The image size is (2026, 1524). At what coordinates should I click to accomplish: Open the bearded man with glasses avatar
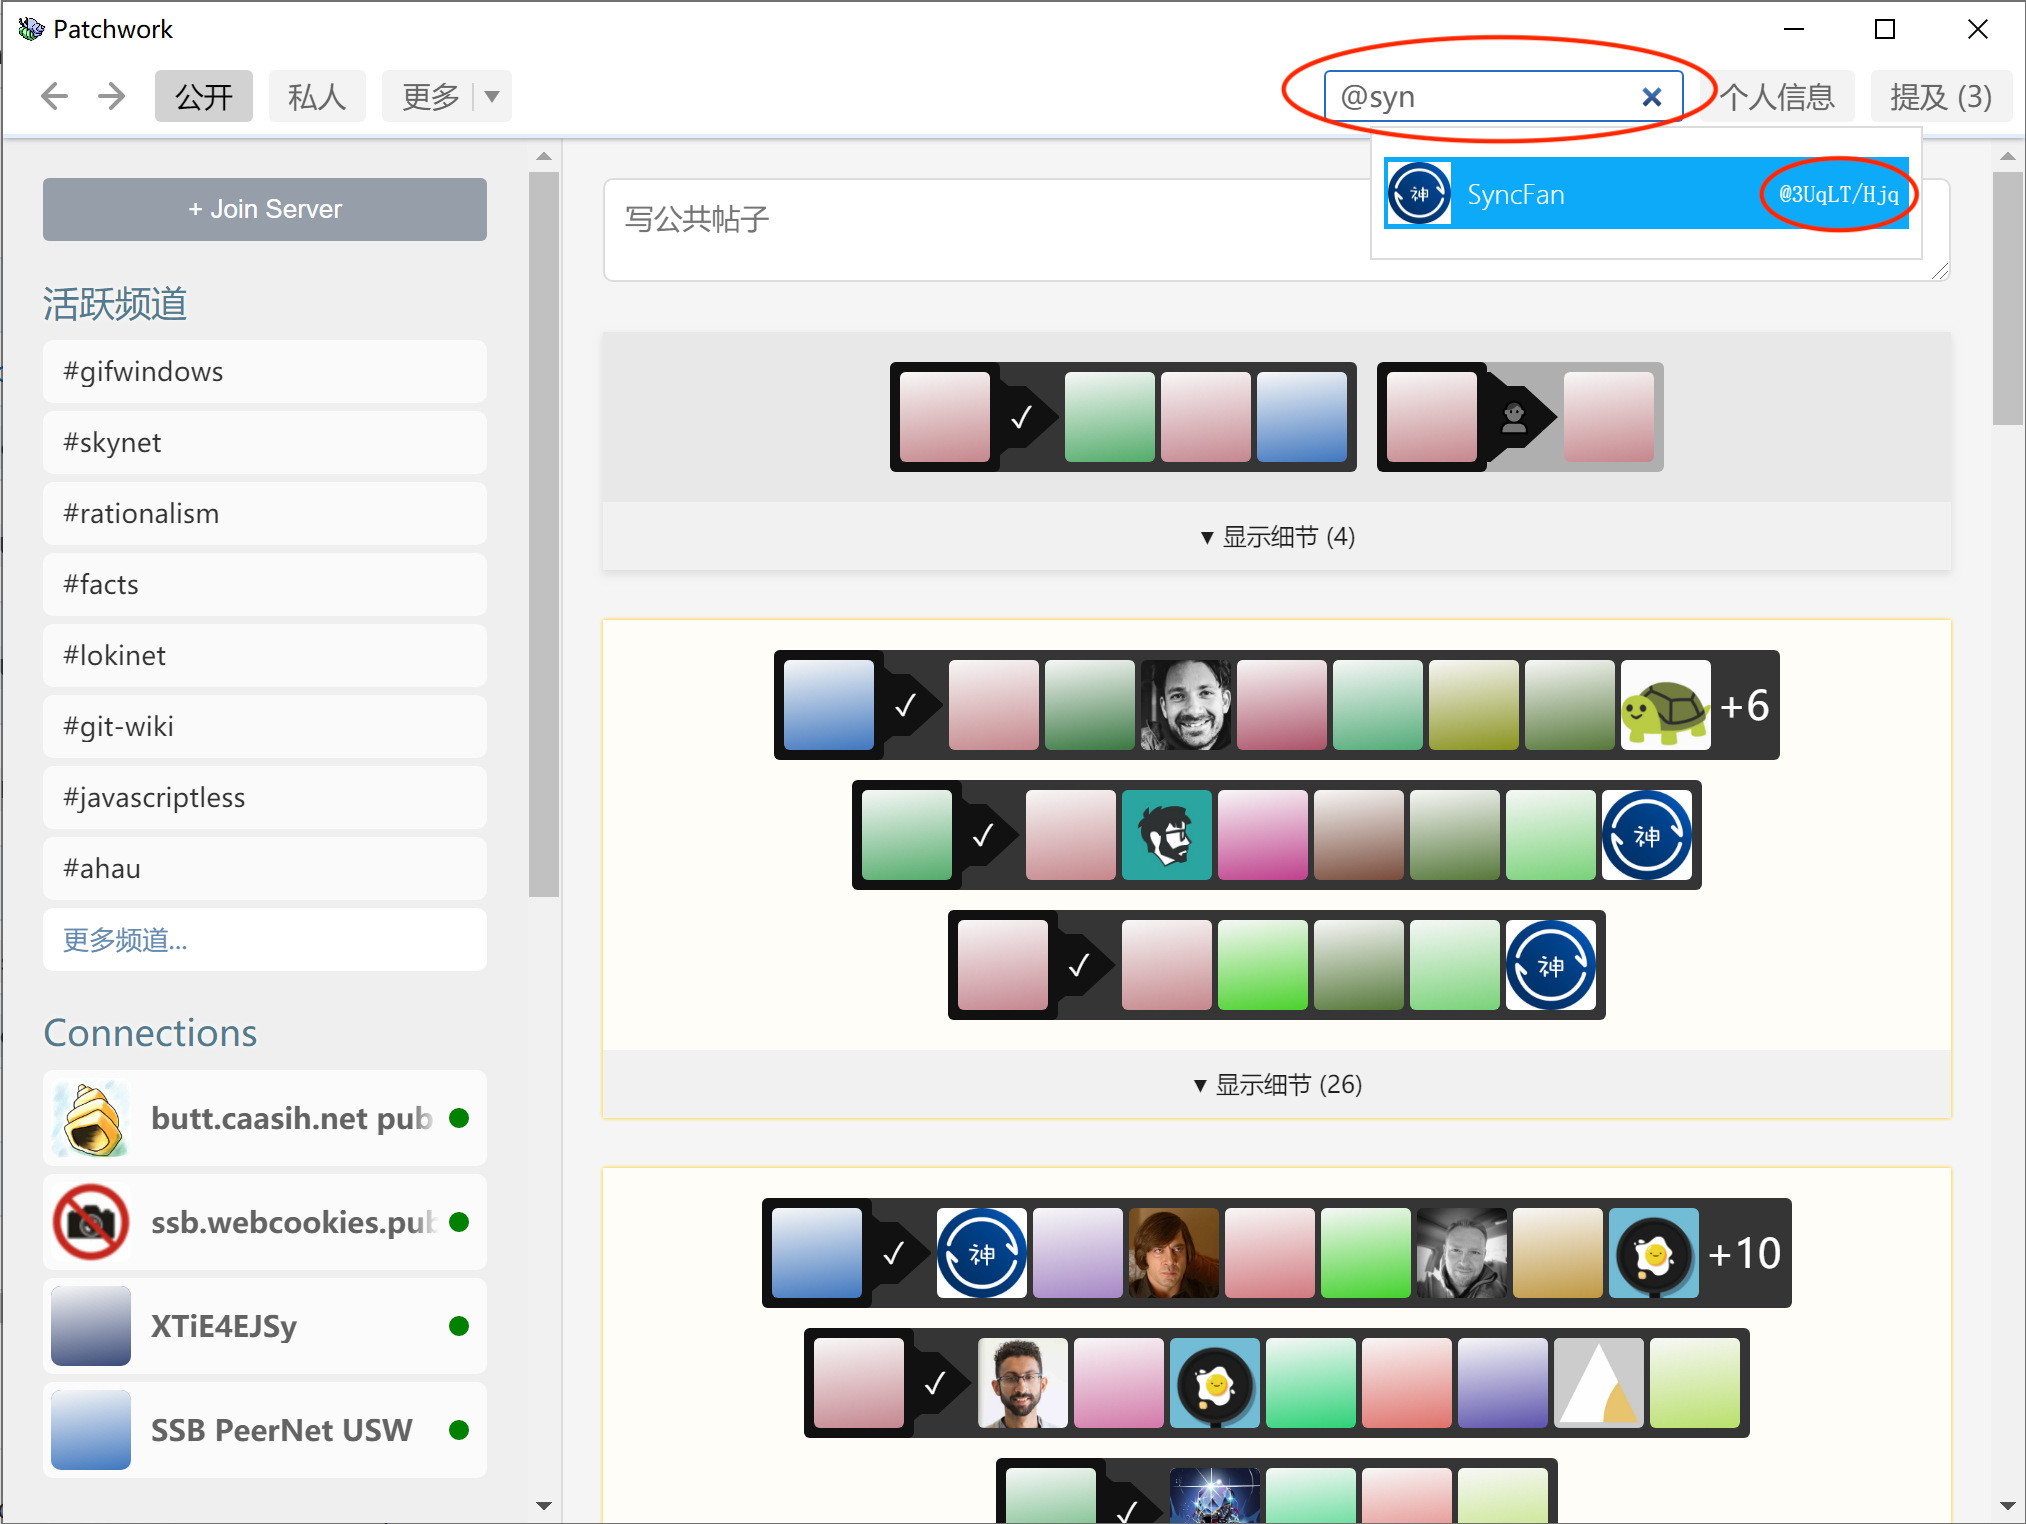(1023, 1383)
